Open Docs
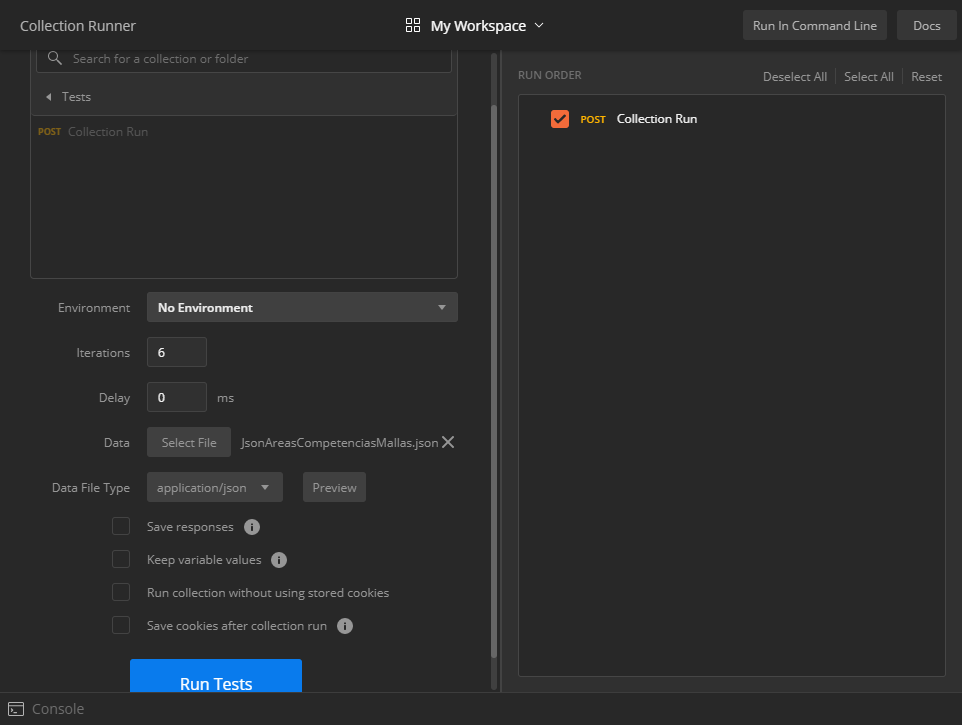This screenshot has width=962, height=725. 926,25
